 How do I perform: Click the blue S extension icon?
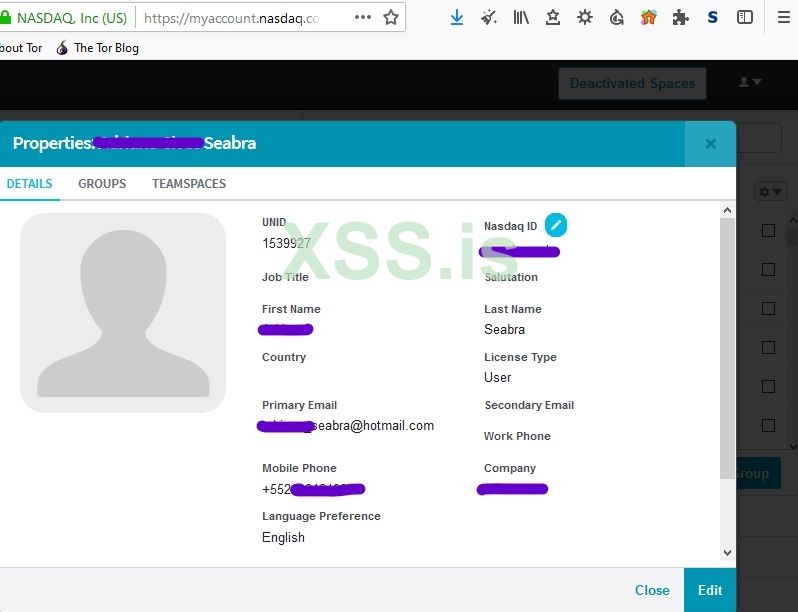click(x=712, y=18)
